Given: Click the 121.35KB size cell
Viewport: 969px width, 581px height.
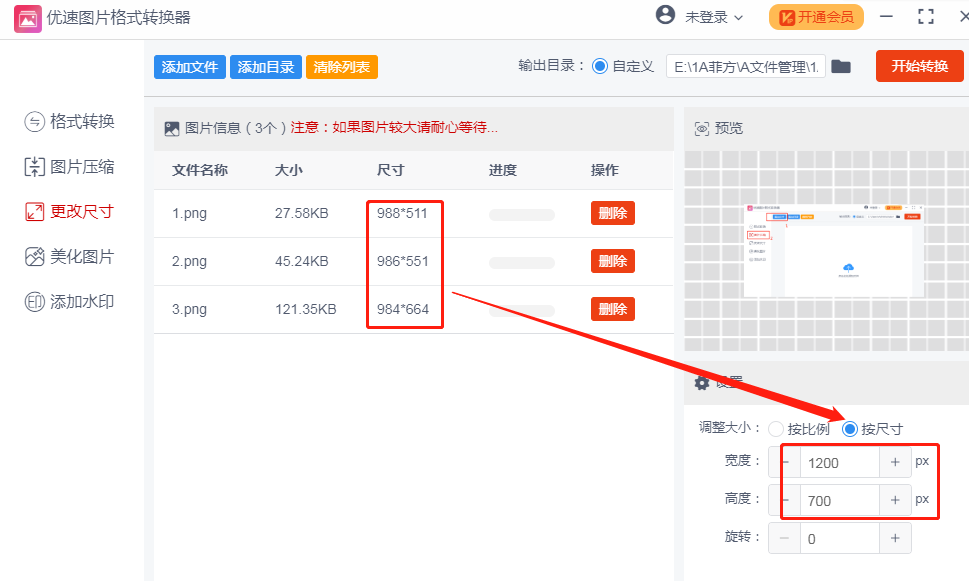Looking at the screenshot, I should click(306, 310).
